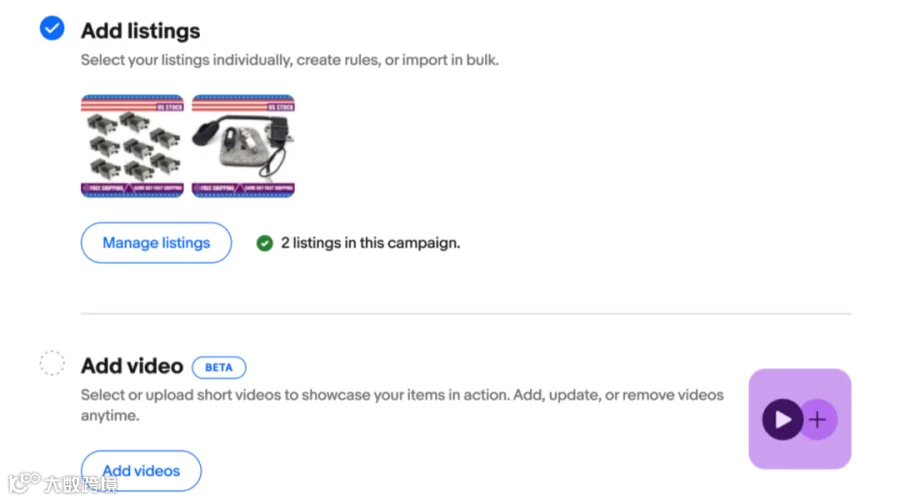Click the plus icon in purple video tile
This screenshot has height=501, width=900.
818,420
